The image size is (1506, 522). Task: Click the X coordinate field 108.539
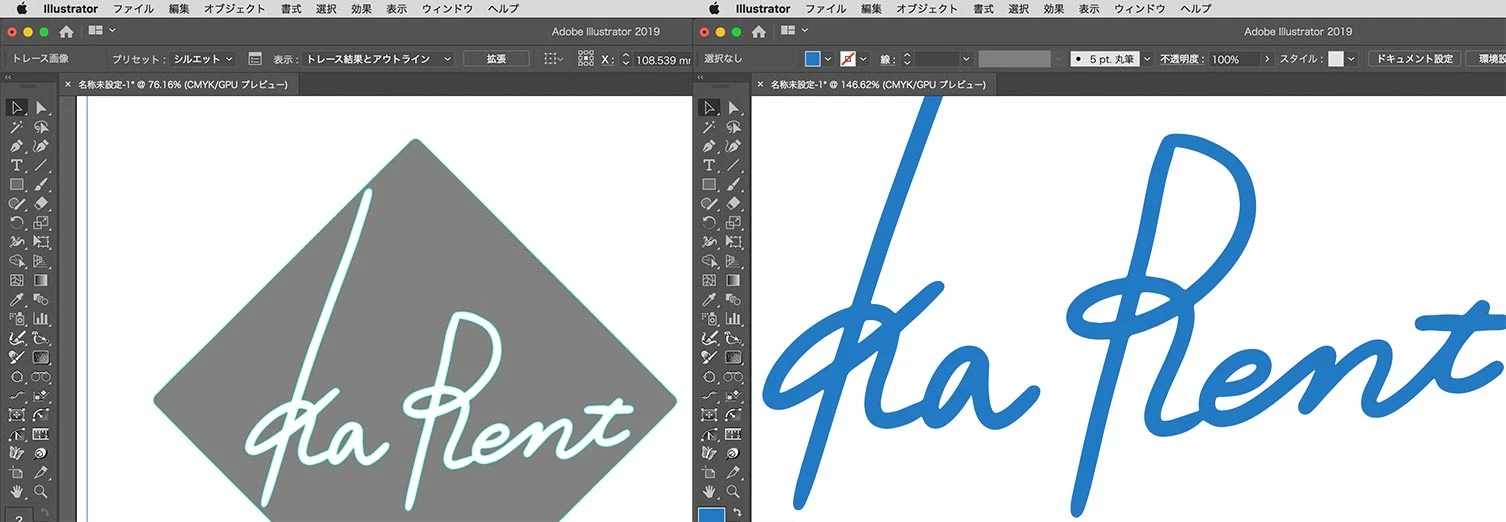coord(663,59)
